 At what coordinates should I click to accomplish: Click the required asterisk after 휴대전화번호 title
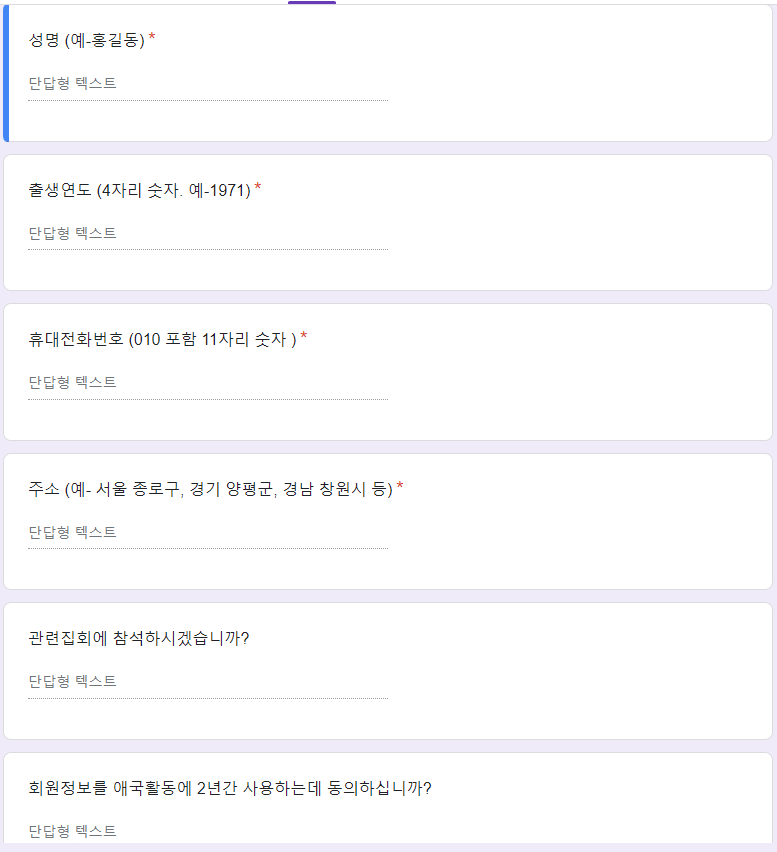(x=304, y=336)
